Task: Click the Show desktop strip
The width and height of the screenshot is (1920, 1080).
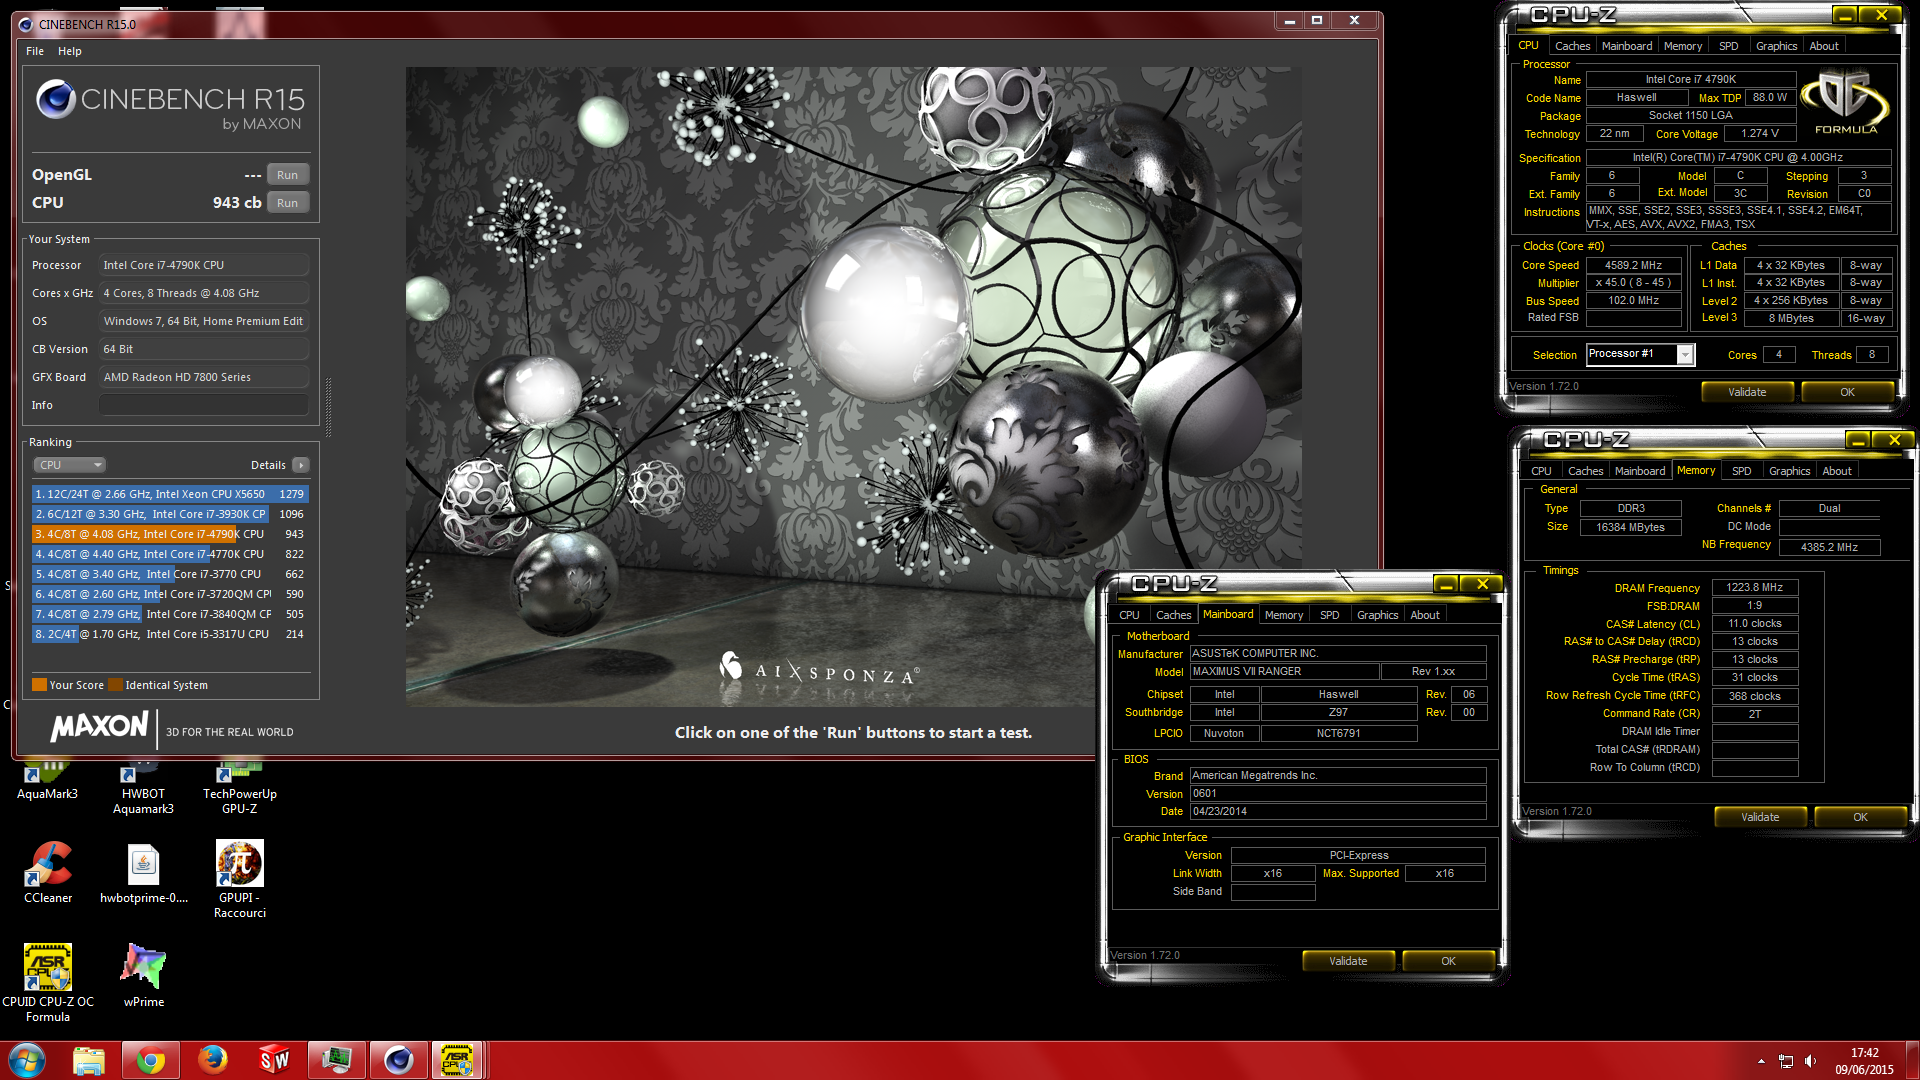Action: coord(1913,1061)
